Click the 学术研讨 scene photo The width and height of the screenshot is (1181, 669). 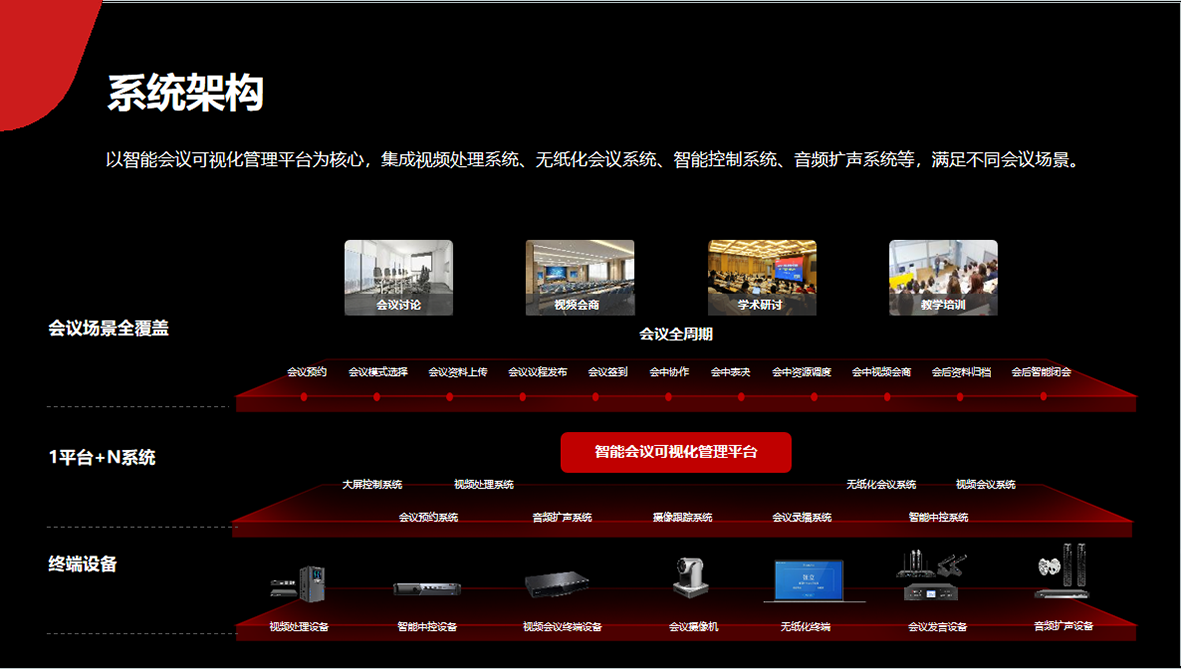coord(762,277)
